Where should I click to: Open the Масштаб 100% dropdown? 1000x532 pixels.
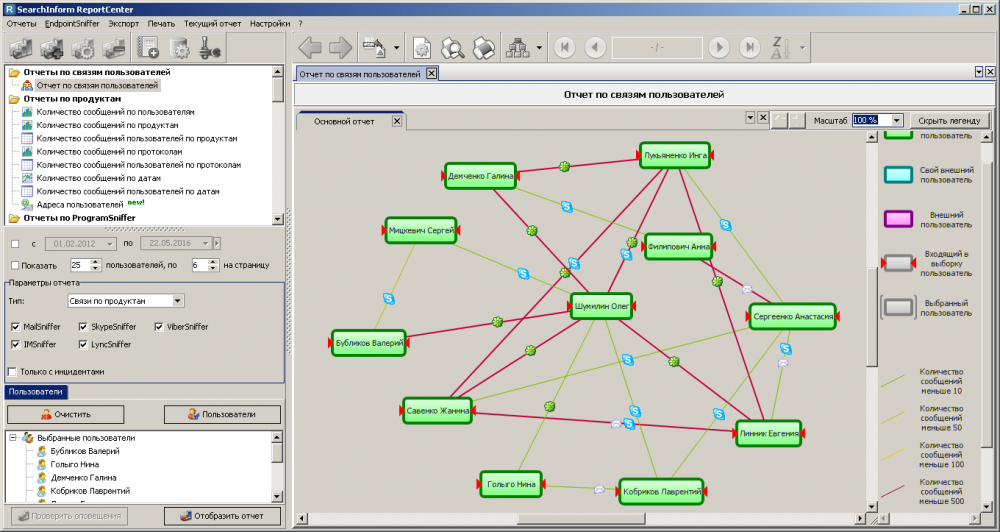point(897,120)
